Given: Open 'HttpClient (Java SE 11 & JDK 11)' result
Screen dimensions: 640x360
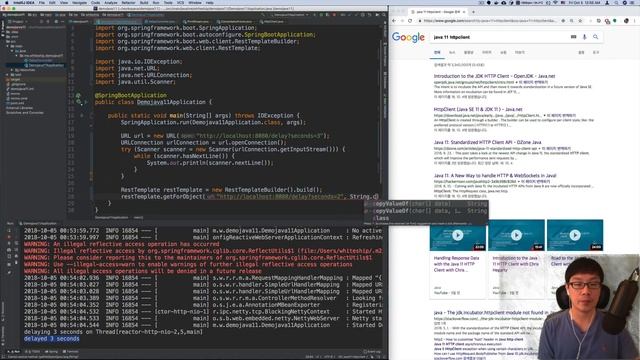Looking at the screenshot, I should (x=478, y=109).
